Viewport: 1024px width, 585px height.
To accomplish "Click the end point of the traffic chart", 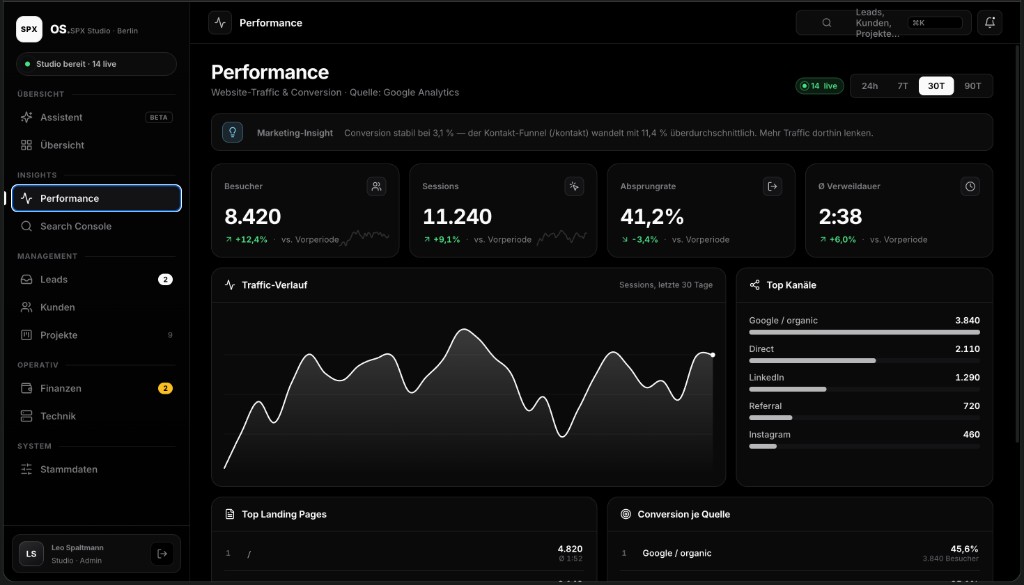I will click(x=712, y=355).
